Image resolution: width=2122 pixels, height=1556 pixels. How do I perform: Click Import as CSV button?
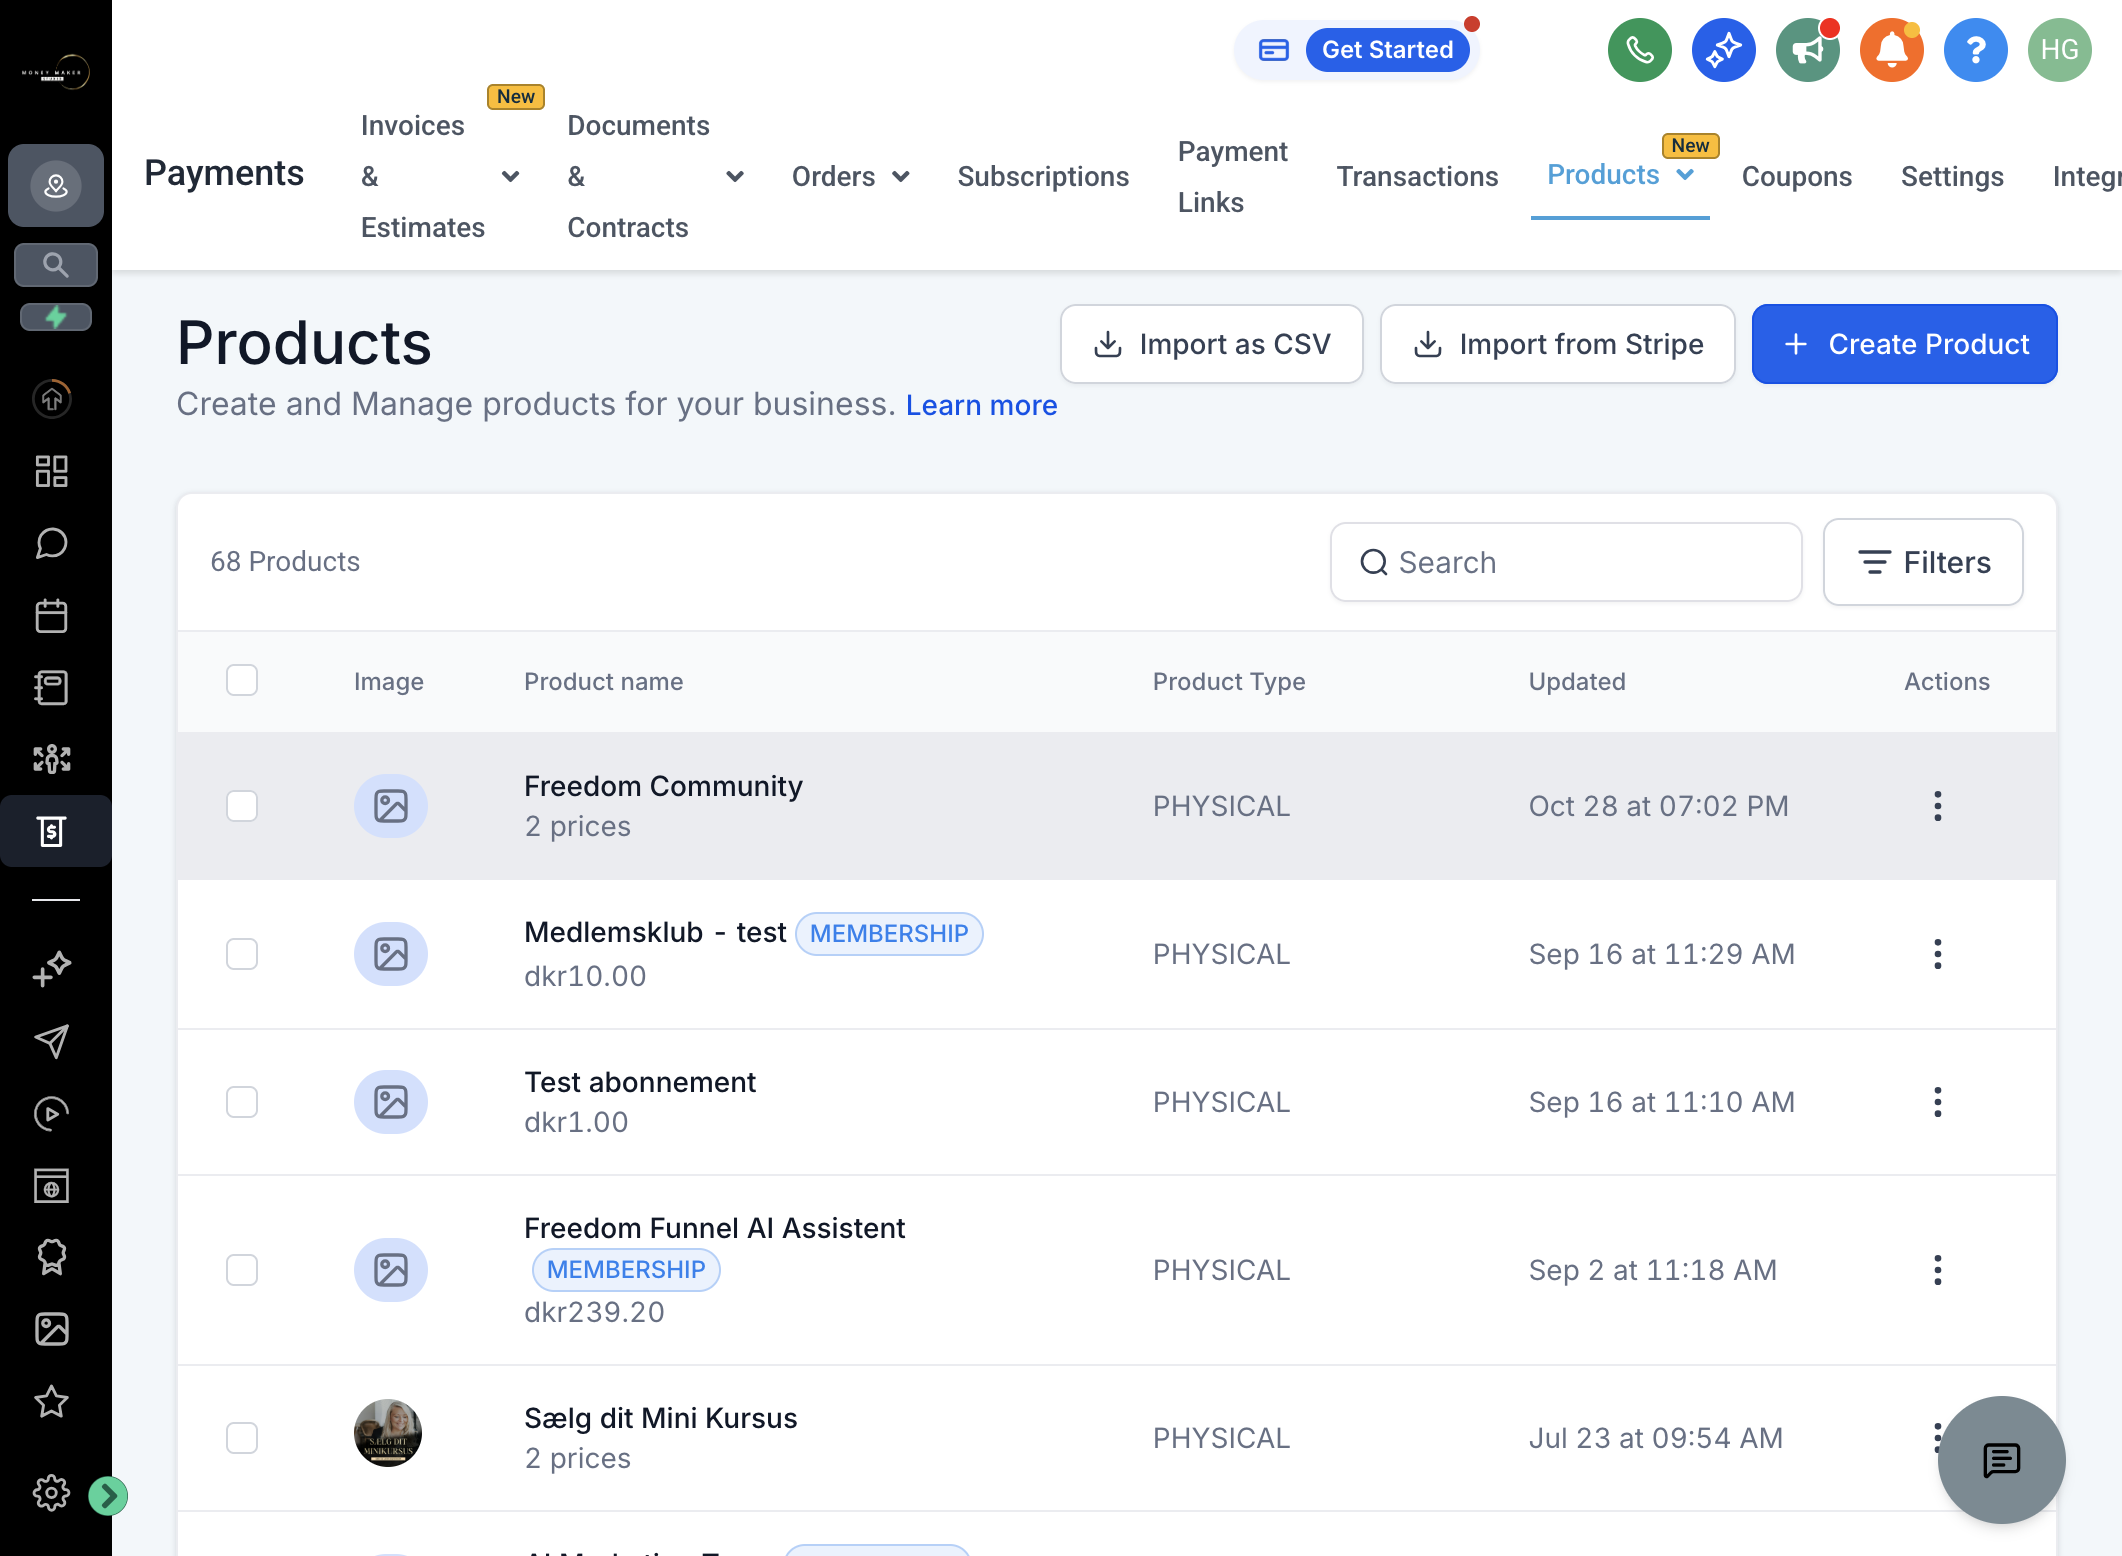coord(1211,344)
